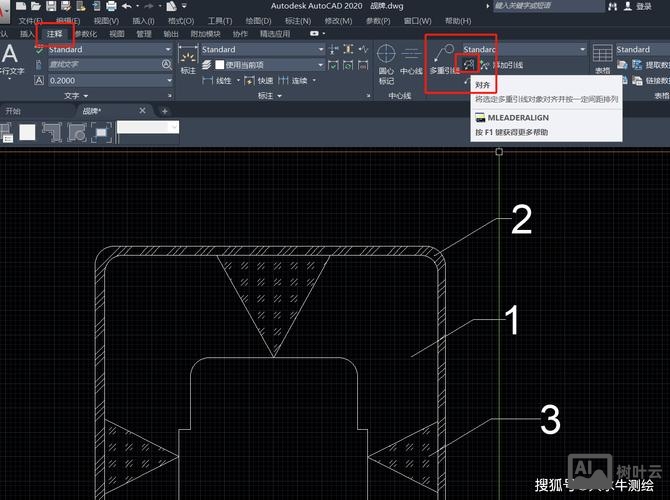Click the 表格 table tool icon

602,57
